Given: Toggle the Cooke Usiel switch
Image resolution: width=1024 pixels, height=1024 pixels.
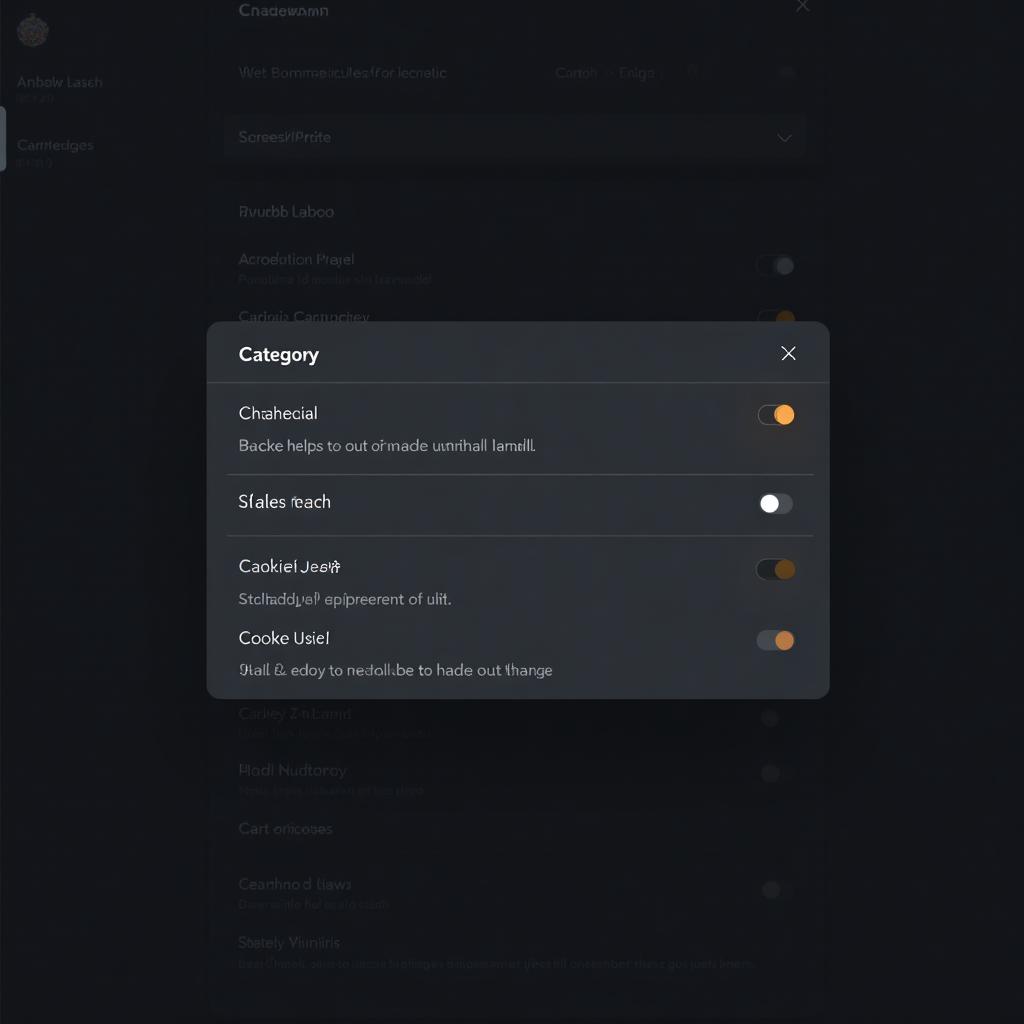Looking at the screenshot, I should [774, 639].
